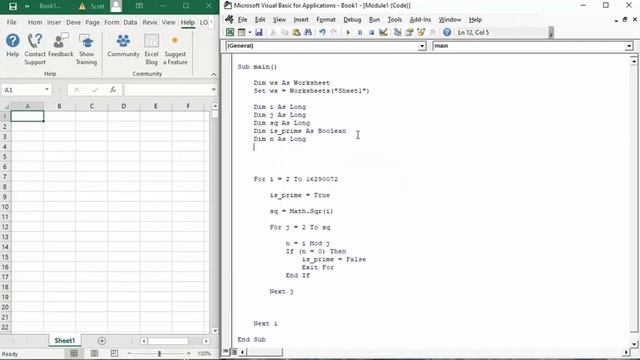640x360 pixels.
Task: Save the project with VBA floppy icon
Action: [258, 32]
